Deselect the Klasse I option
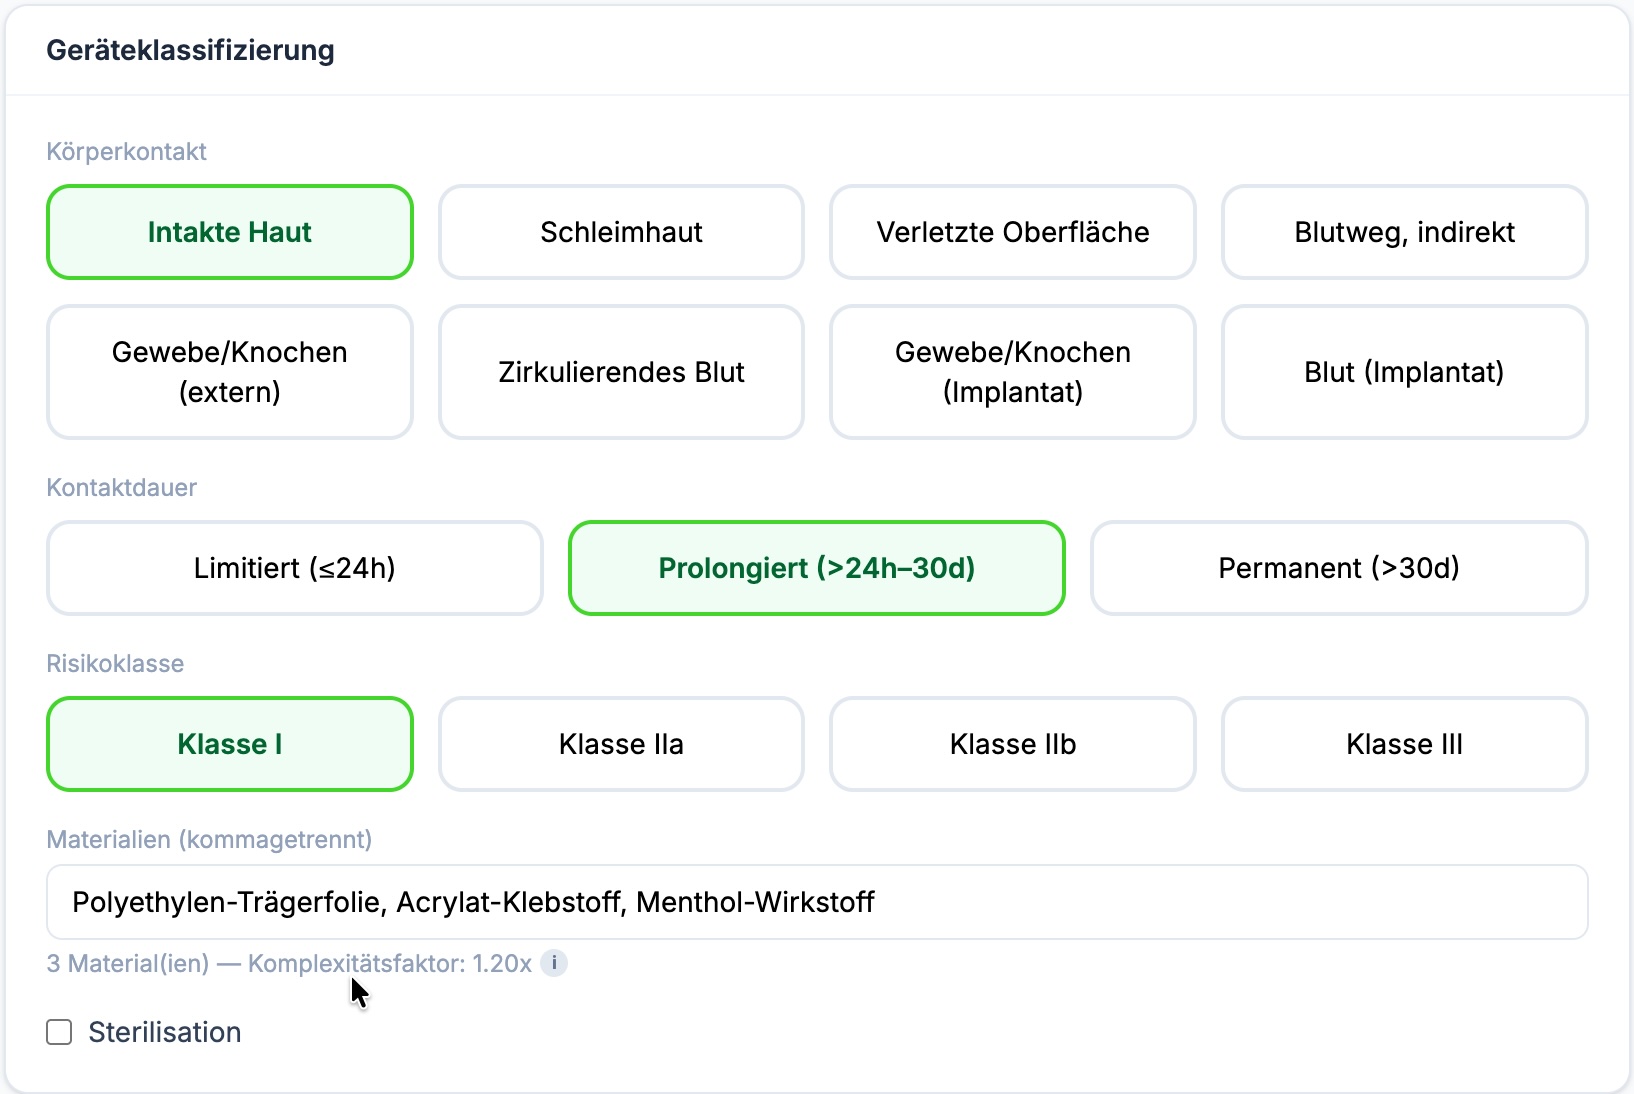This screenshot has width=1634, height=1094. (229, 744)
